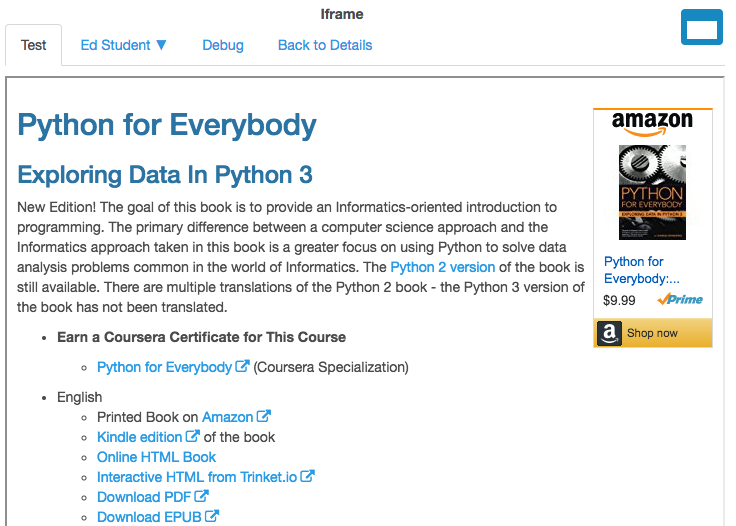Viewport: 736px width, 526px height.
Task: Click the blue window icon button
Action: (x=702, y=27)
